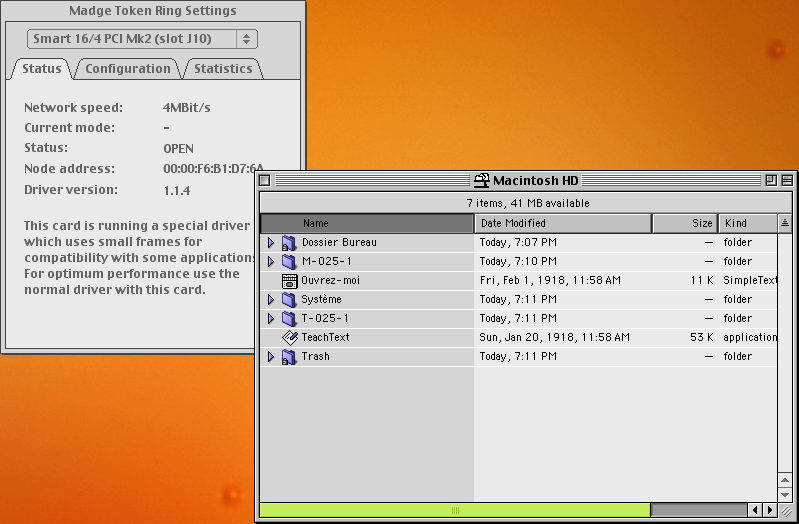The width and height of the screenshot is (799, 524).
Task: Select the TeachText application icon
Action: pos(289,338)
